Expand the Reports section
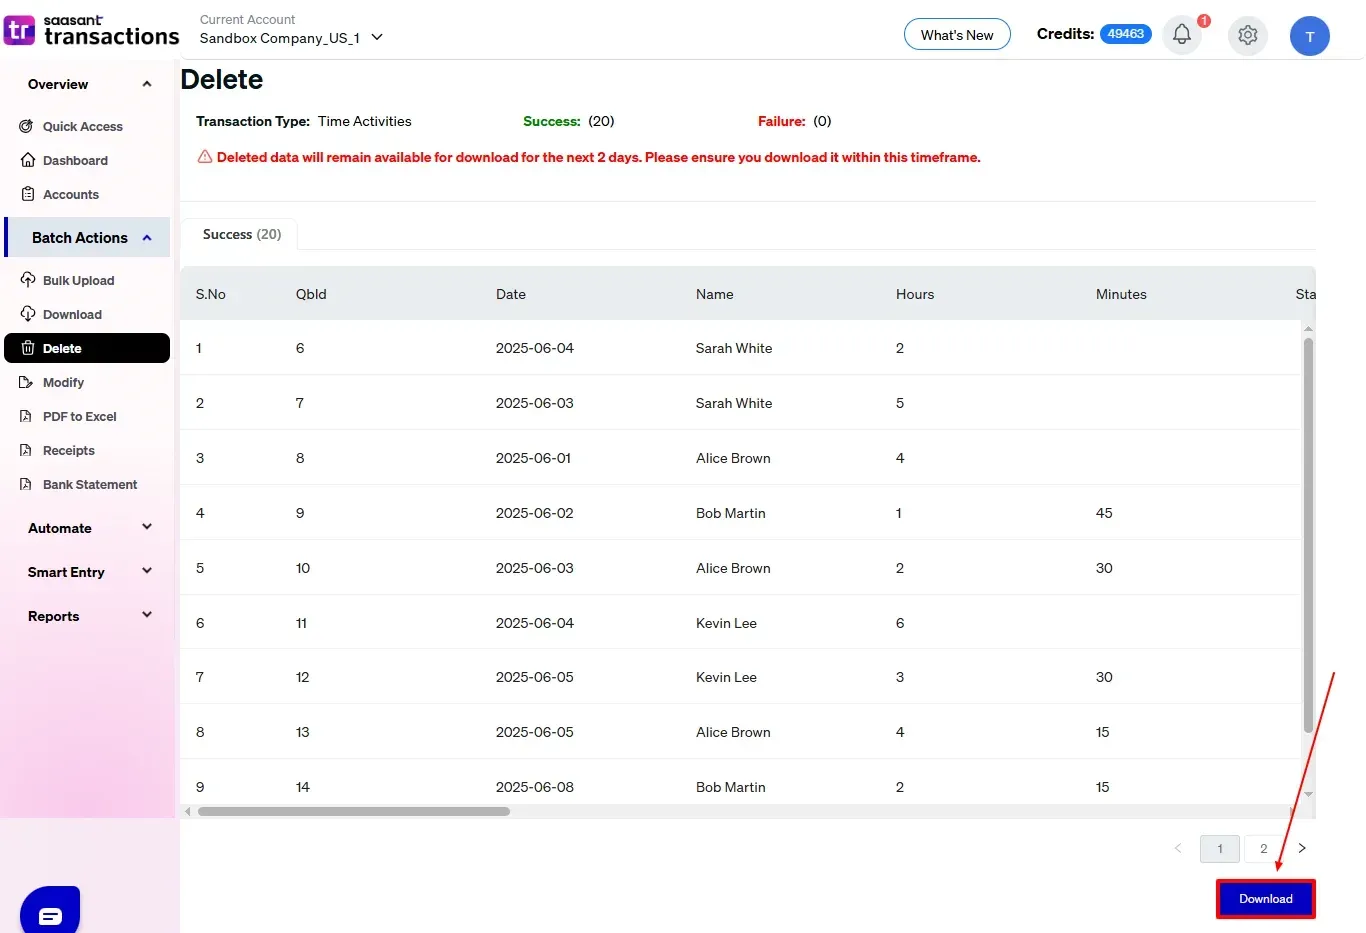 (147, 615)
